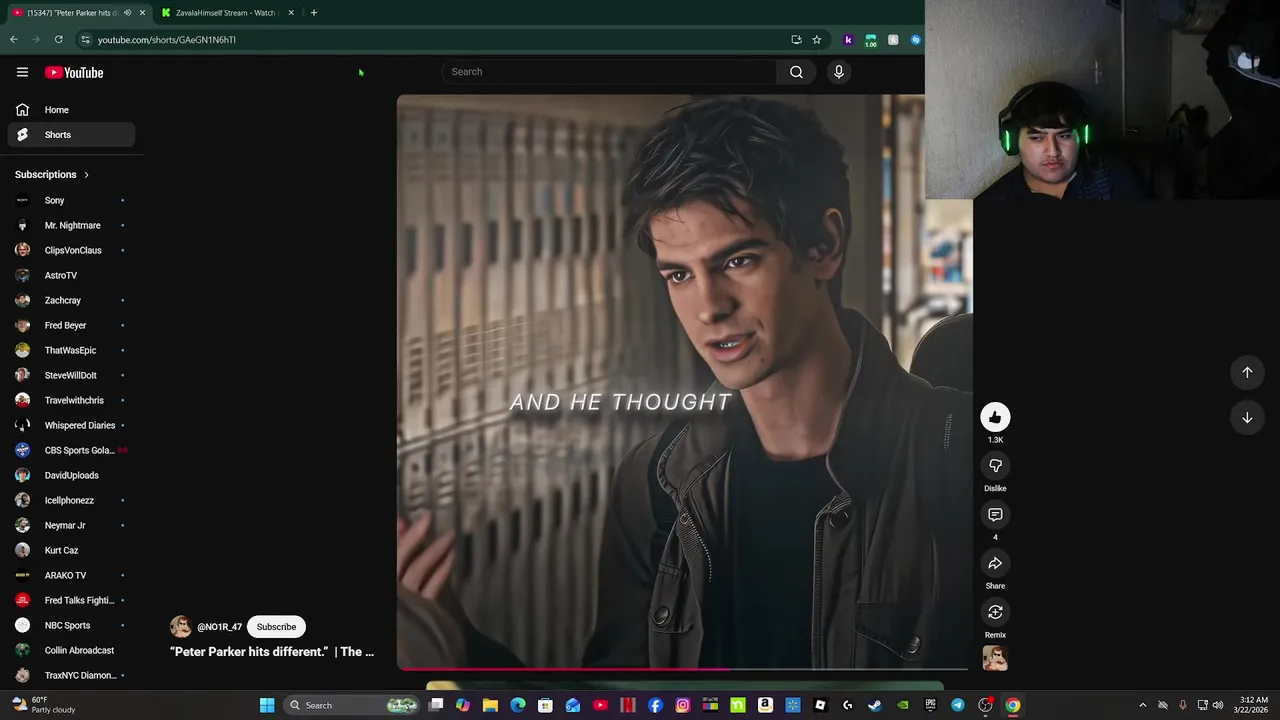Open the extension showing 1.00 badge
This screenshot has width=1280, height=720.
pos(871,40)
